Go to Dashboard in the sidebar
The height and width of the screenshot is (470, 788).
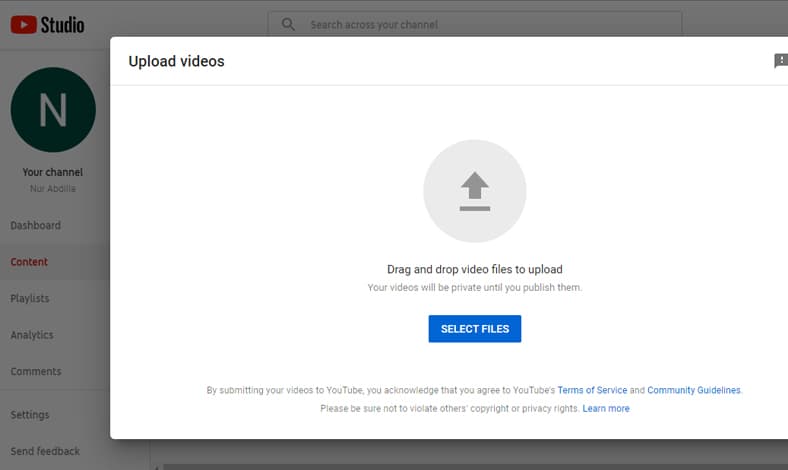click(36, 225)
